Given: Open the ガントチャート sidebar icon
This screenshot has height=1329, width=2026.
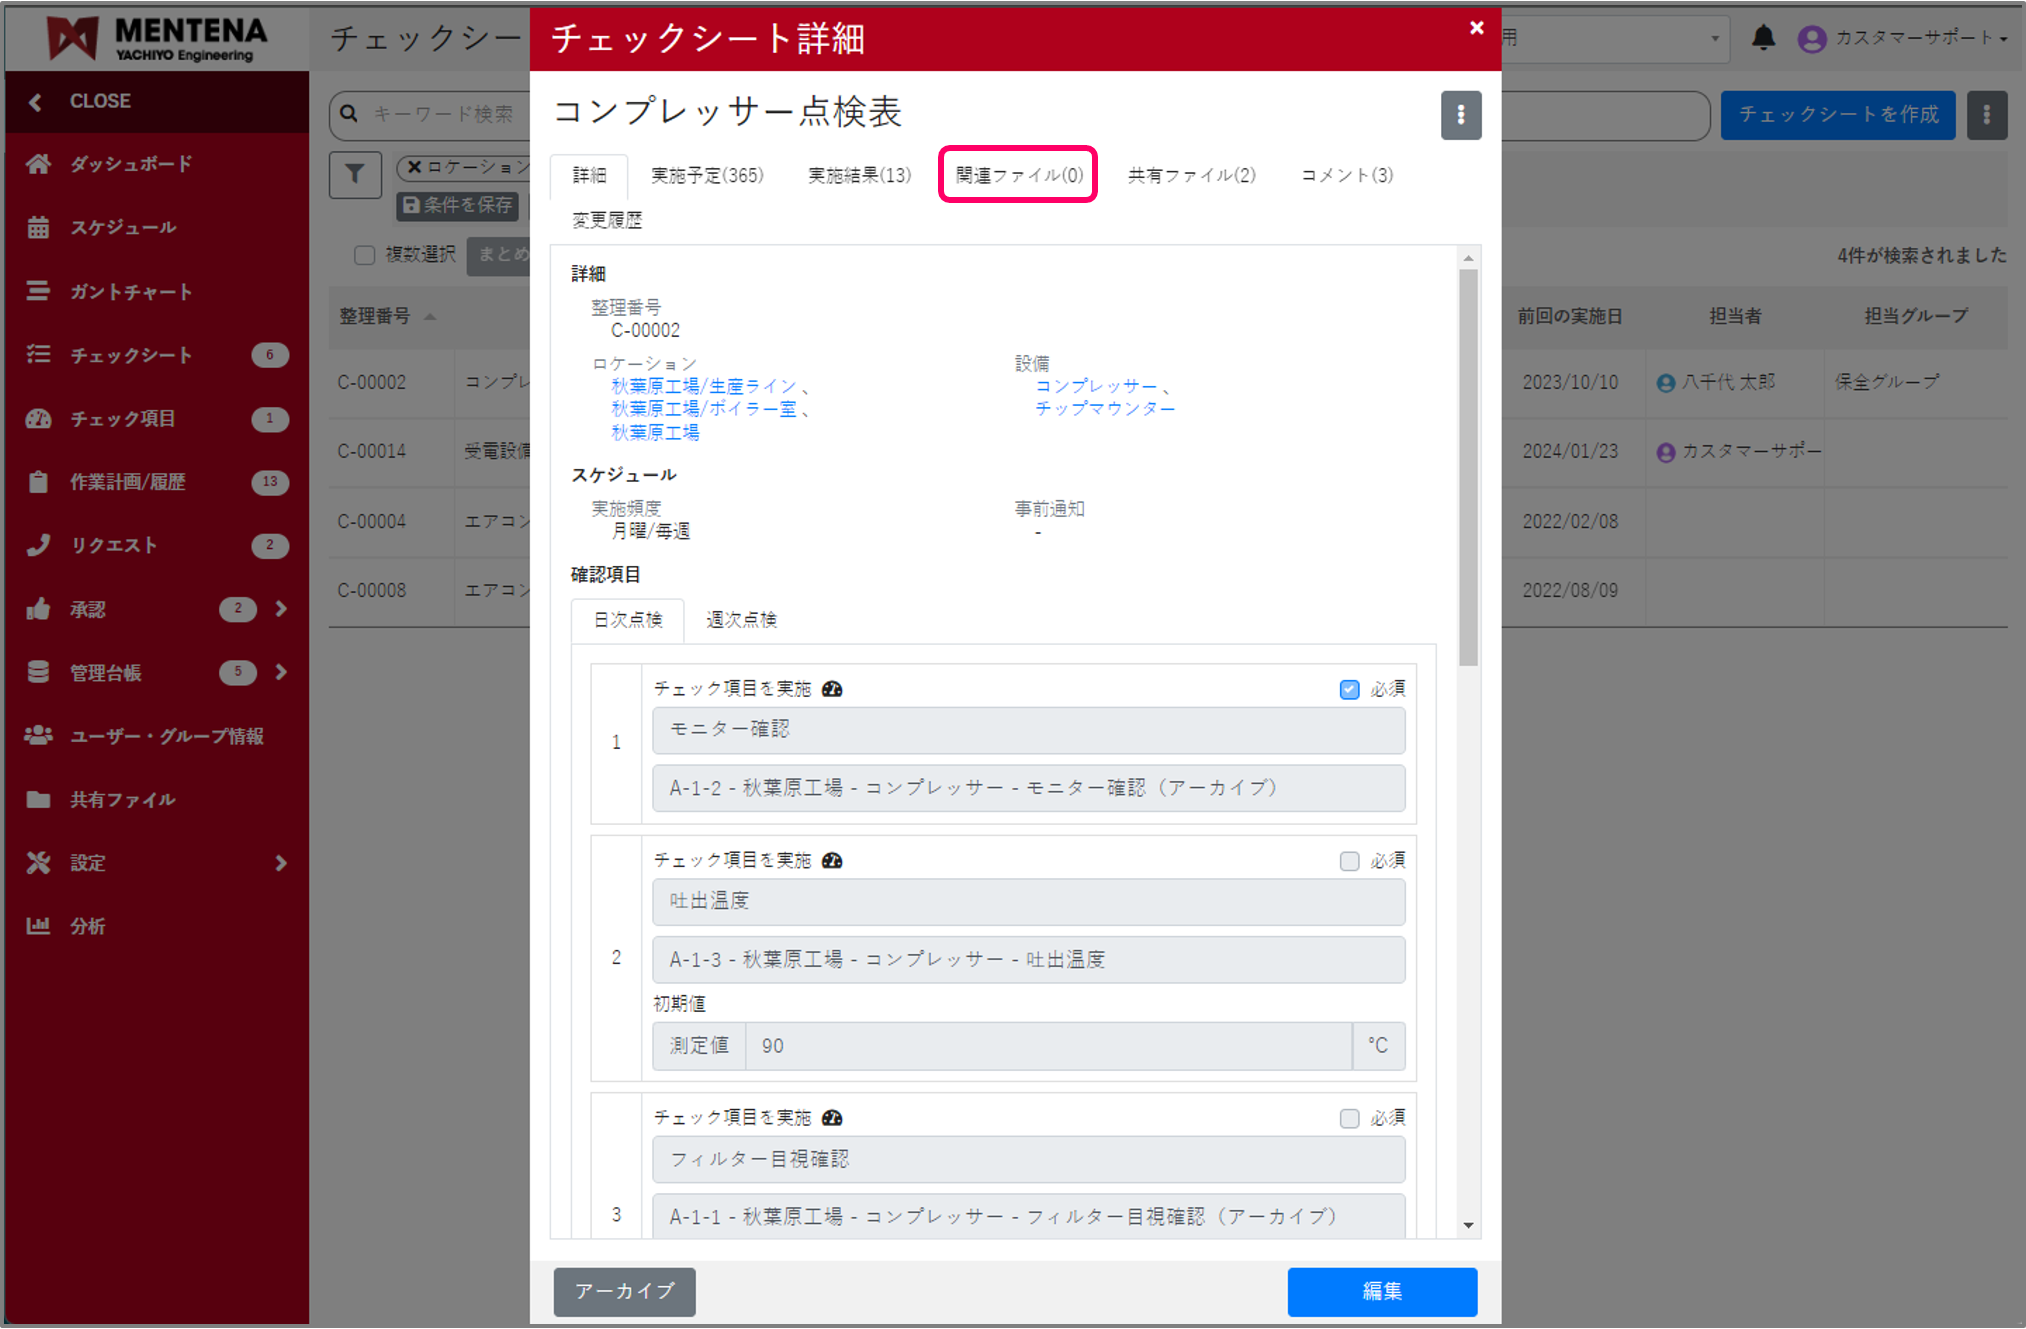Looking at the screenshot, I should 39,291.
